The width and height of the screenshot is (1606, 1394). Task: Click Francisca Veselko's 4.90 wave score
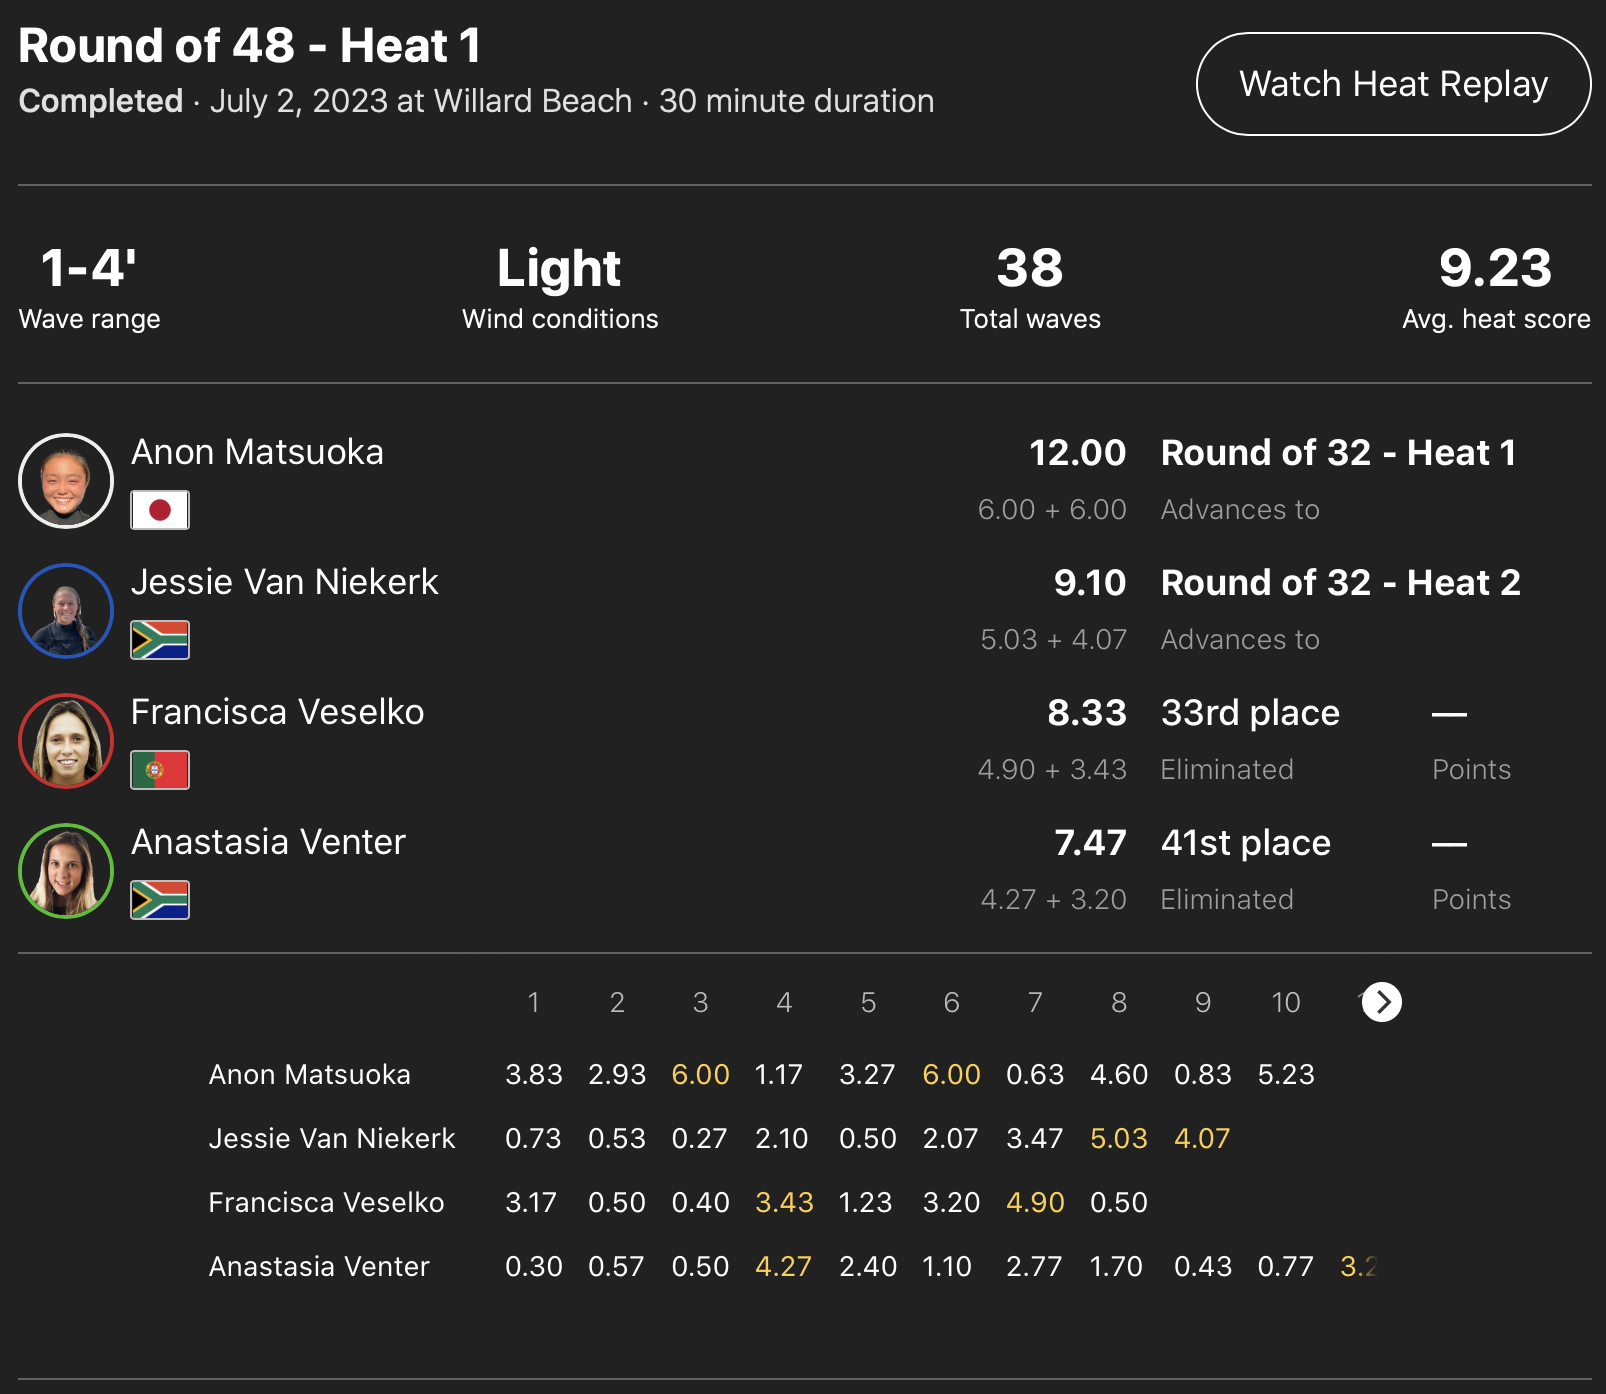click(x=1035, y=1203)
